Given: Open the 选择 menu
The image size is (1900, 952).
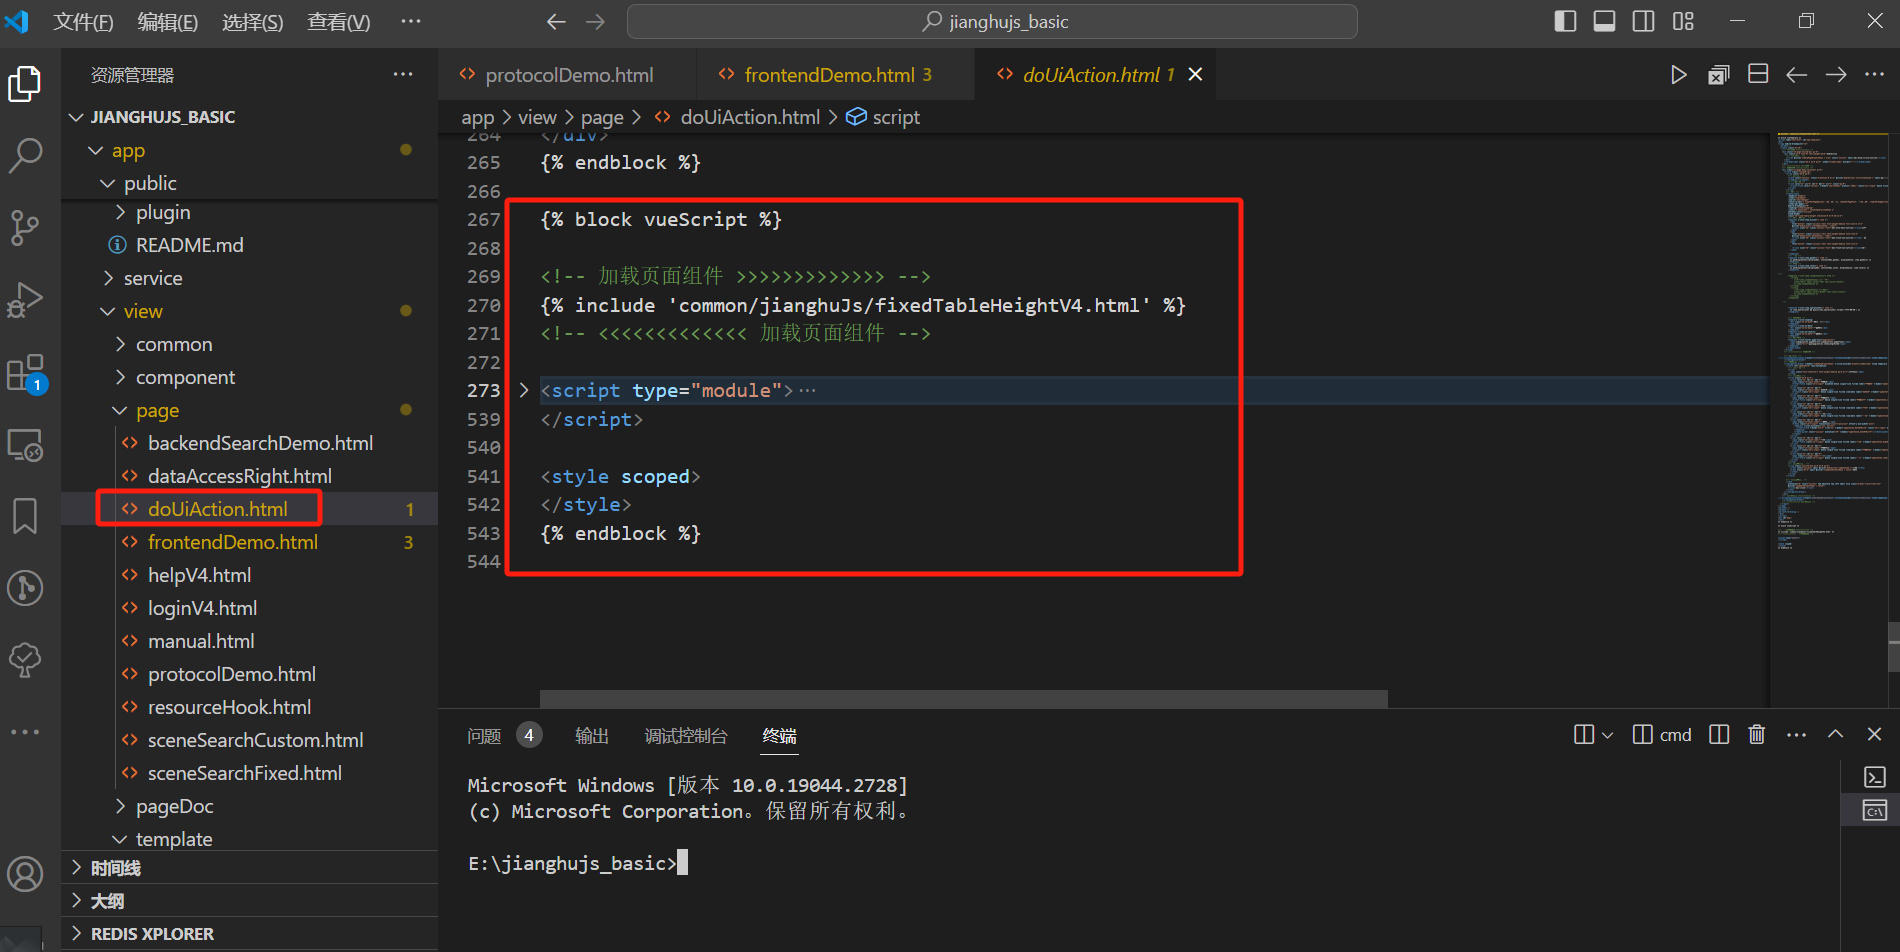Looking at the screenshot, I should tap(253, 22).
